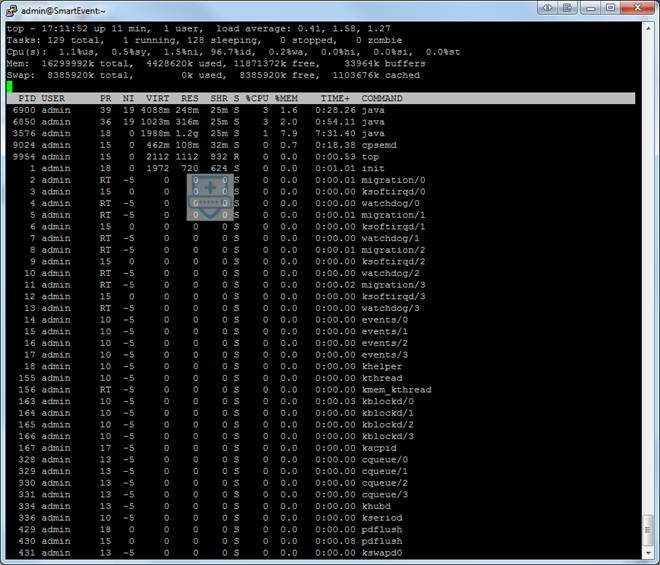Viewport: 660px width, 565px height.
Task: Click the document-list button in the title bar
Action: (567, 8)
